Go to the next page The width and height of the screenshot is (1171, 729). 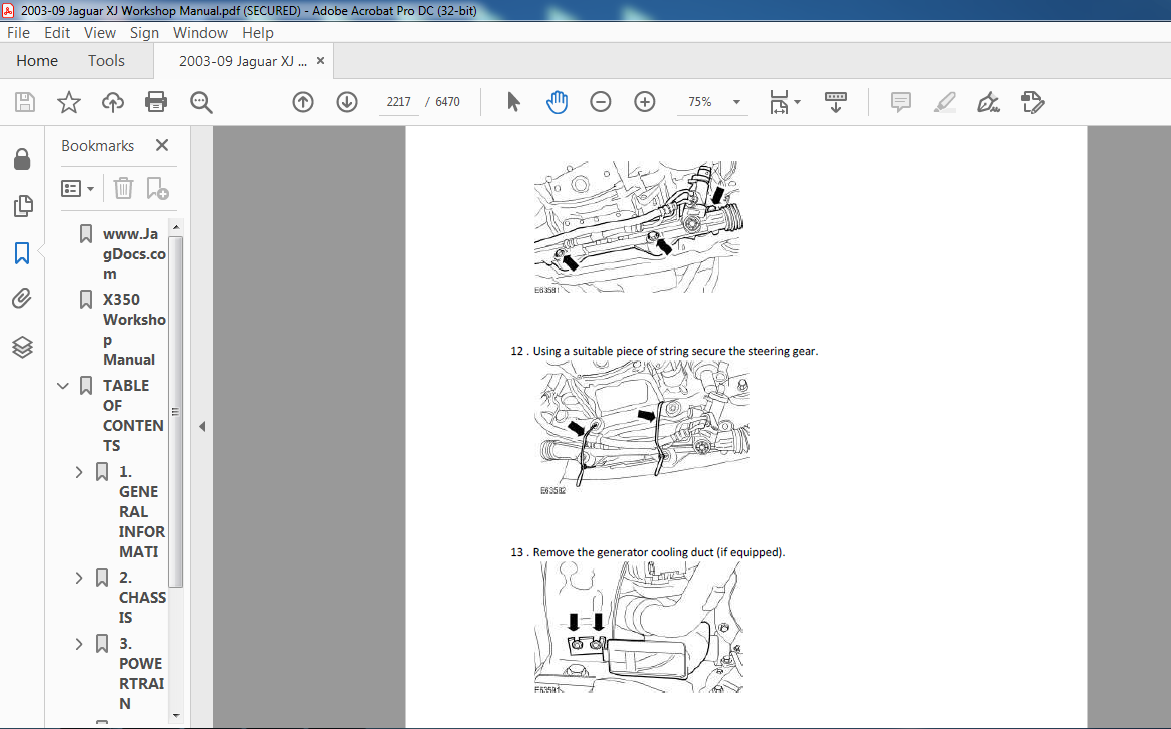tap(347, 102)
